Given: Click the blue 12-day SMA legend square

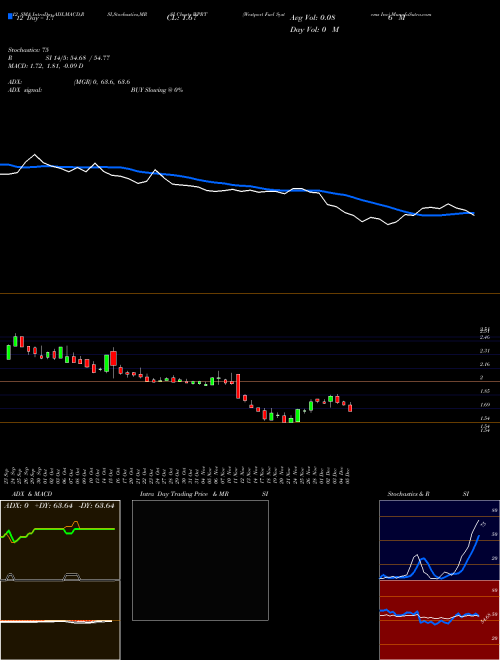Looking at the screenshot, I should click(x=10, y=17).
